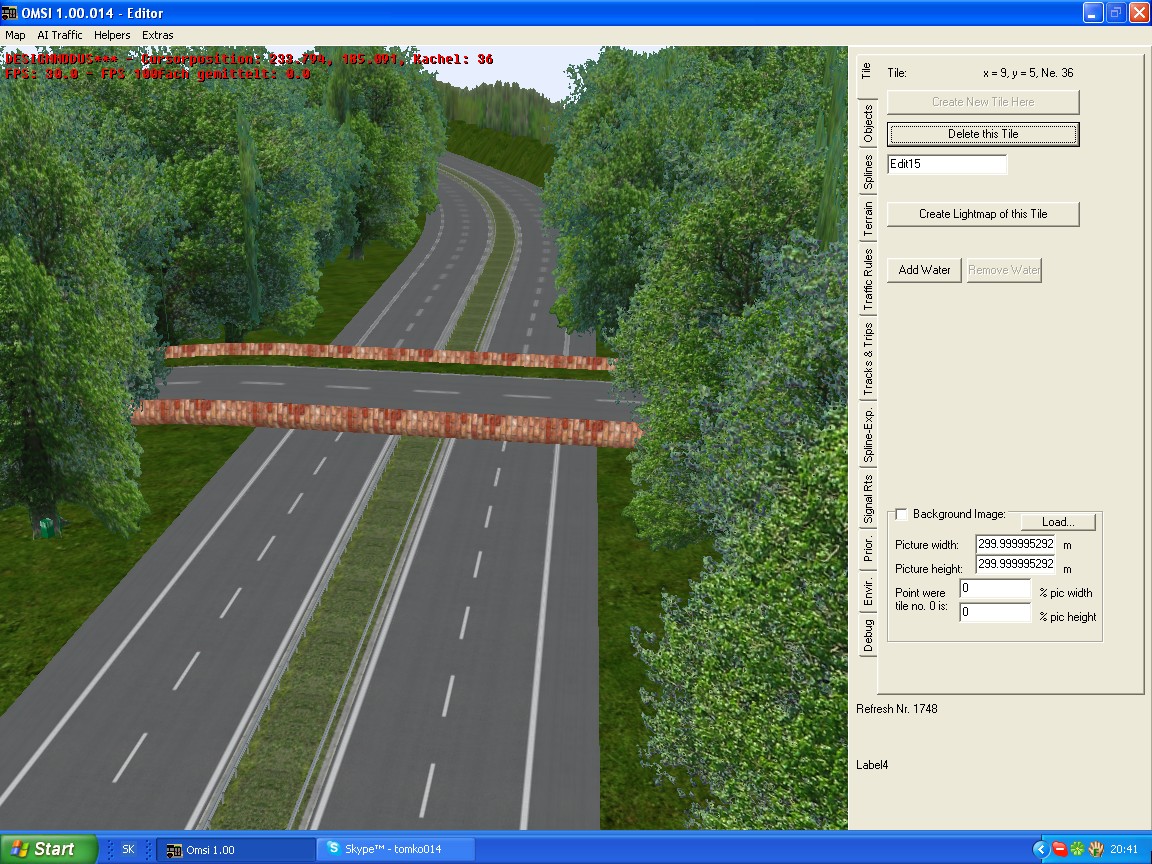Click the OMSI icon in the title bar
This screenshot has height=864, width=1152.
(10, 13)
